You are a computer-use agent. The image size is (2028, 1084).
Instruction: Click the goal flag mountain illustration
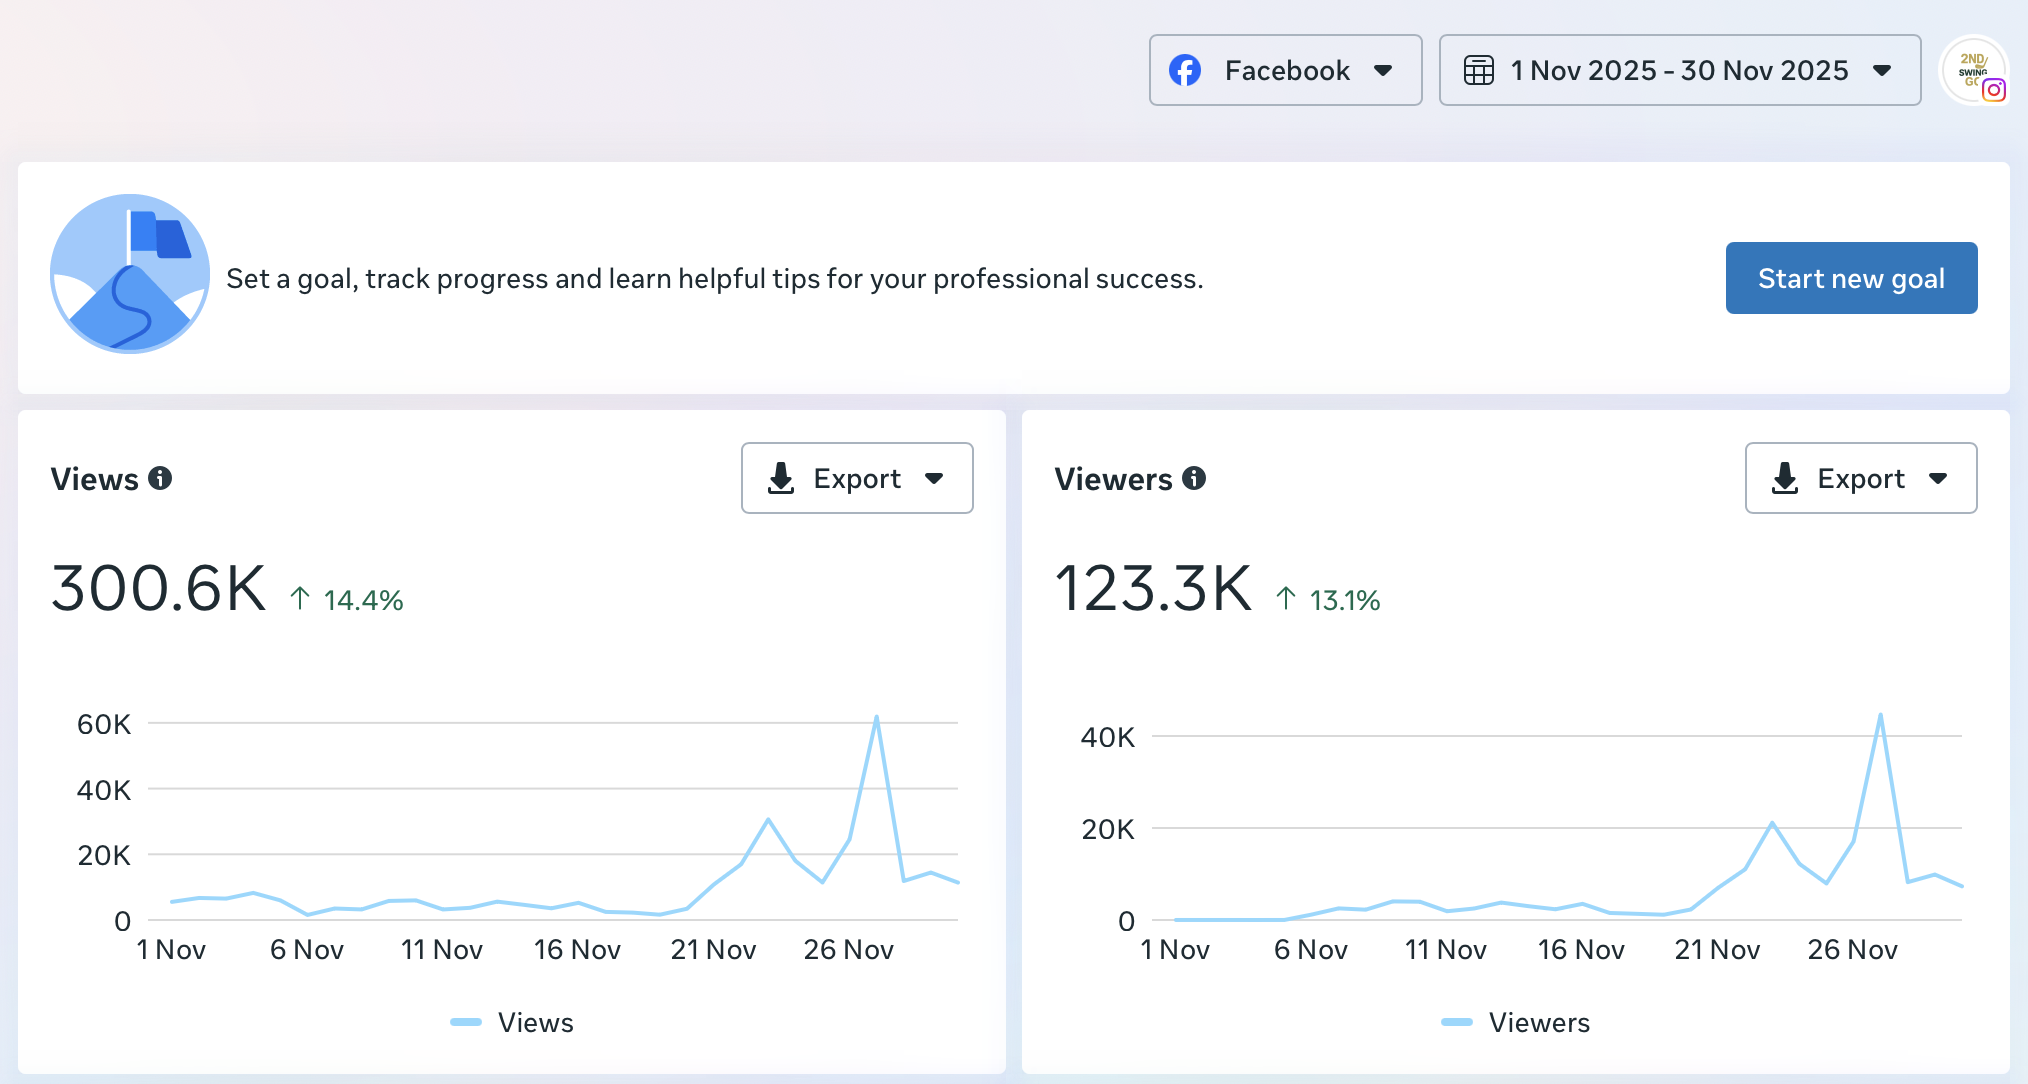click(130, 274)
